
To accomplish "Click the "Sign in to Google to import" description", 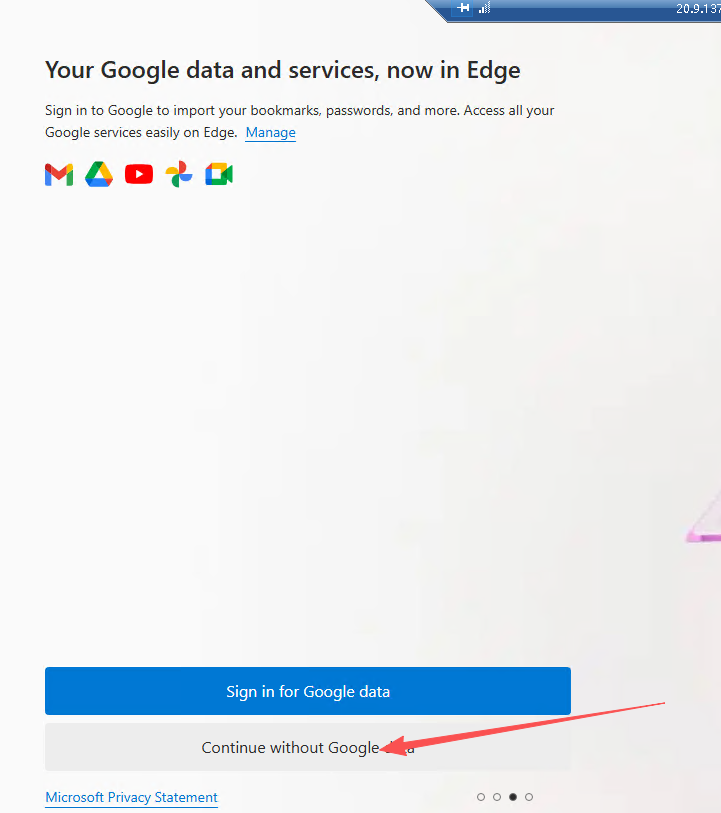I will 300,110.
